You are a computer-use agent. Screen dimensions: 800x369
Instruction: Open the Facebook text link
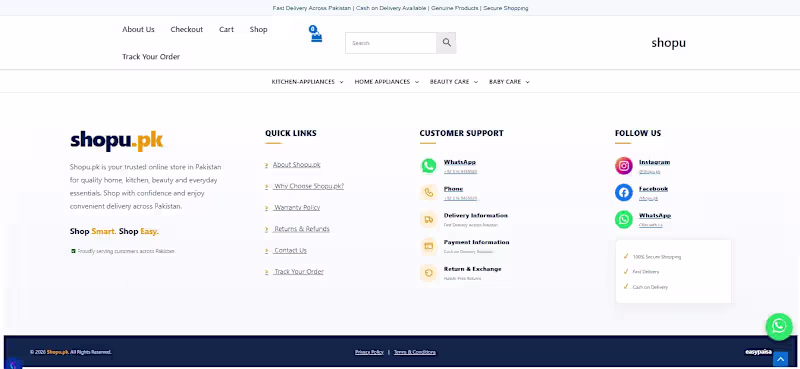[654, 189]
